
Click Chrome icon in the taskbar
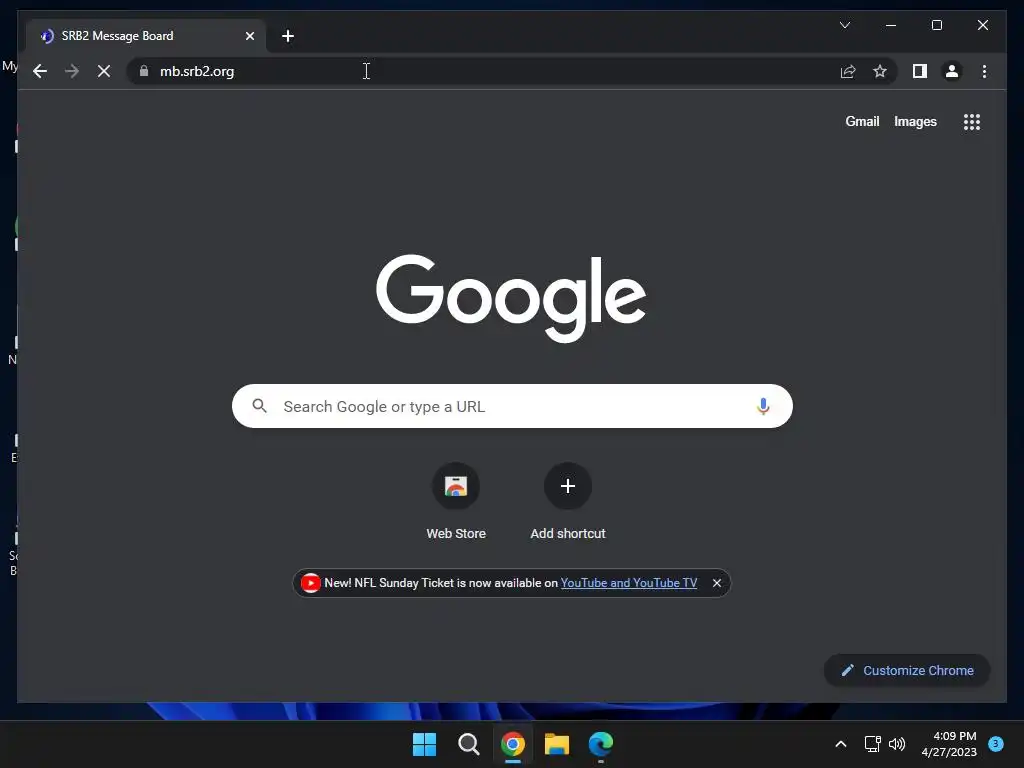click(x=513, y=744)
